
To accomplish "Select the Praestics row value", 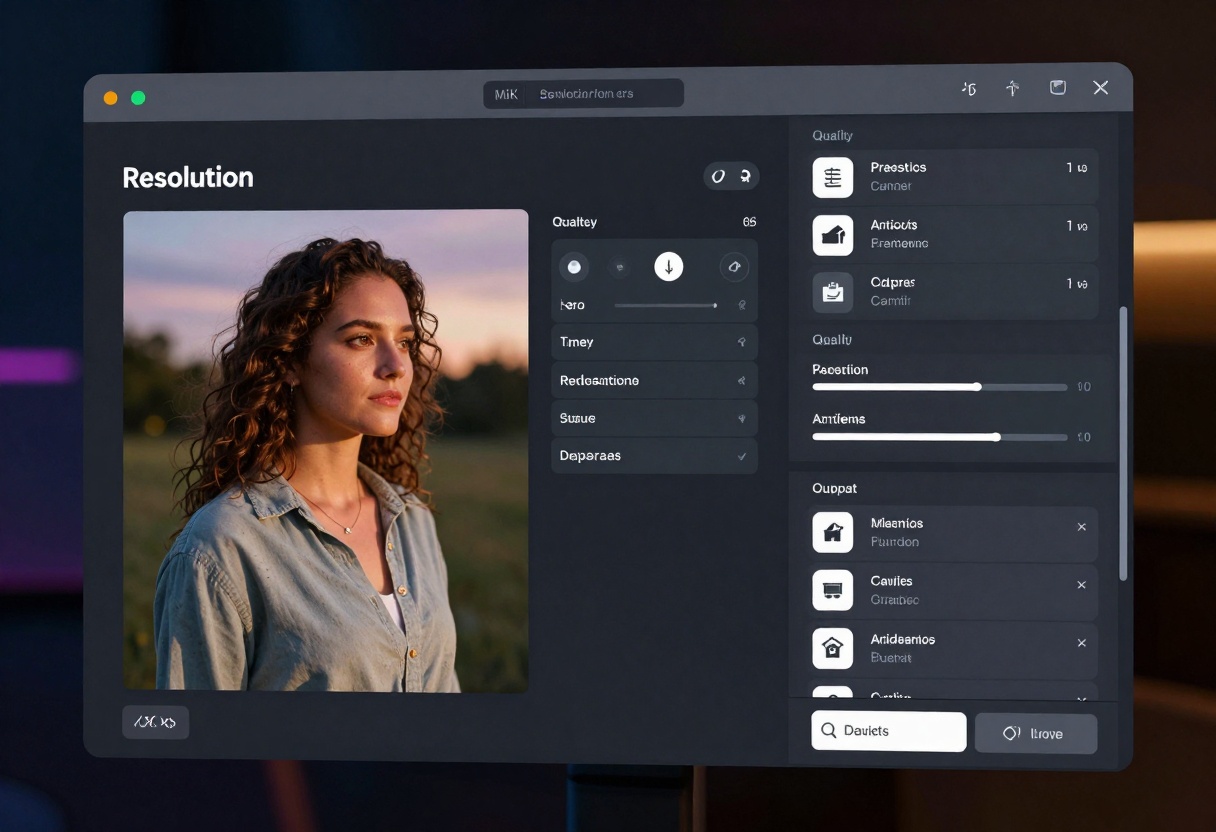I will [1077, 168].
